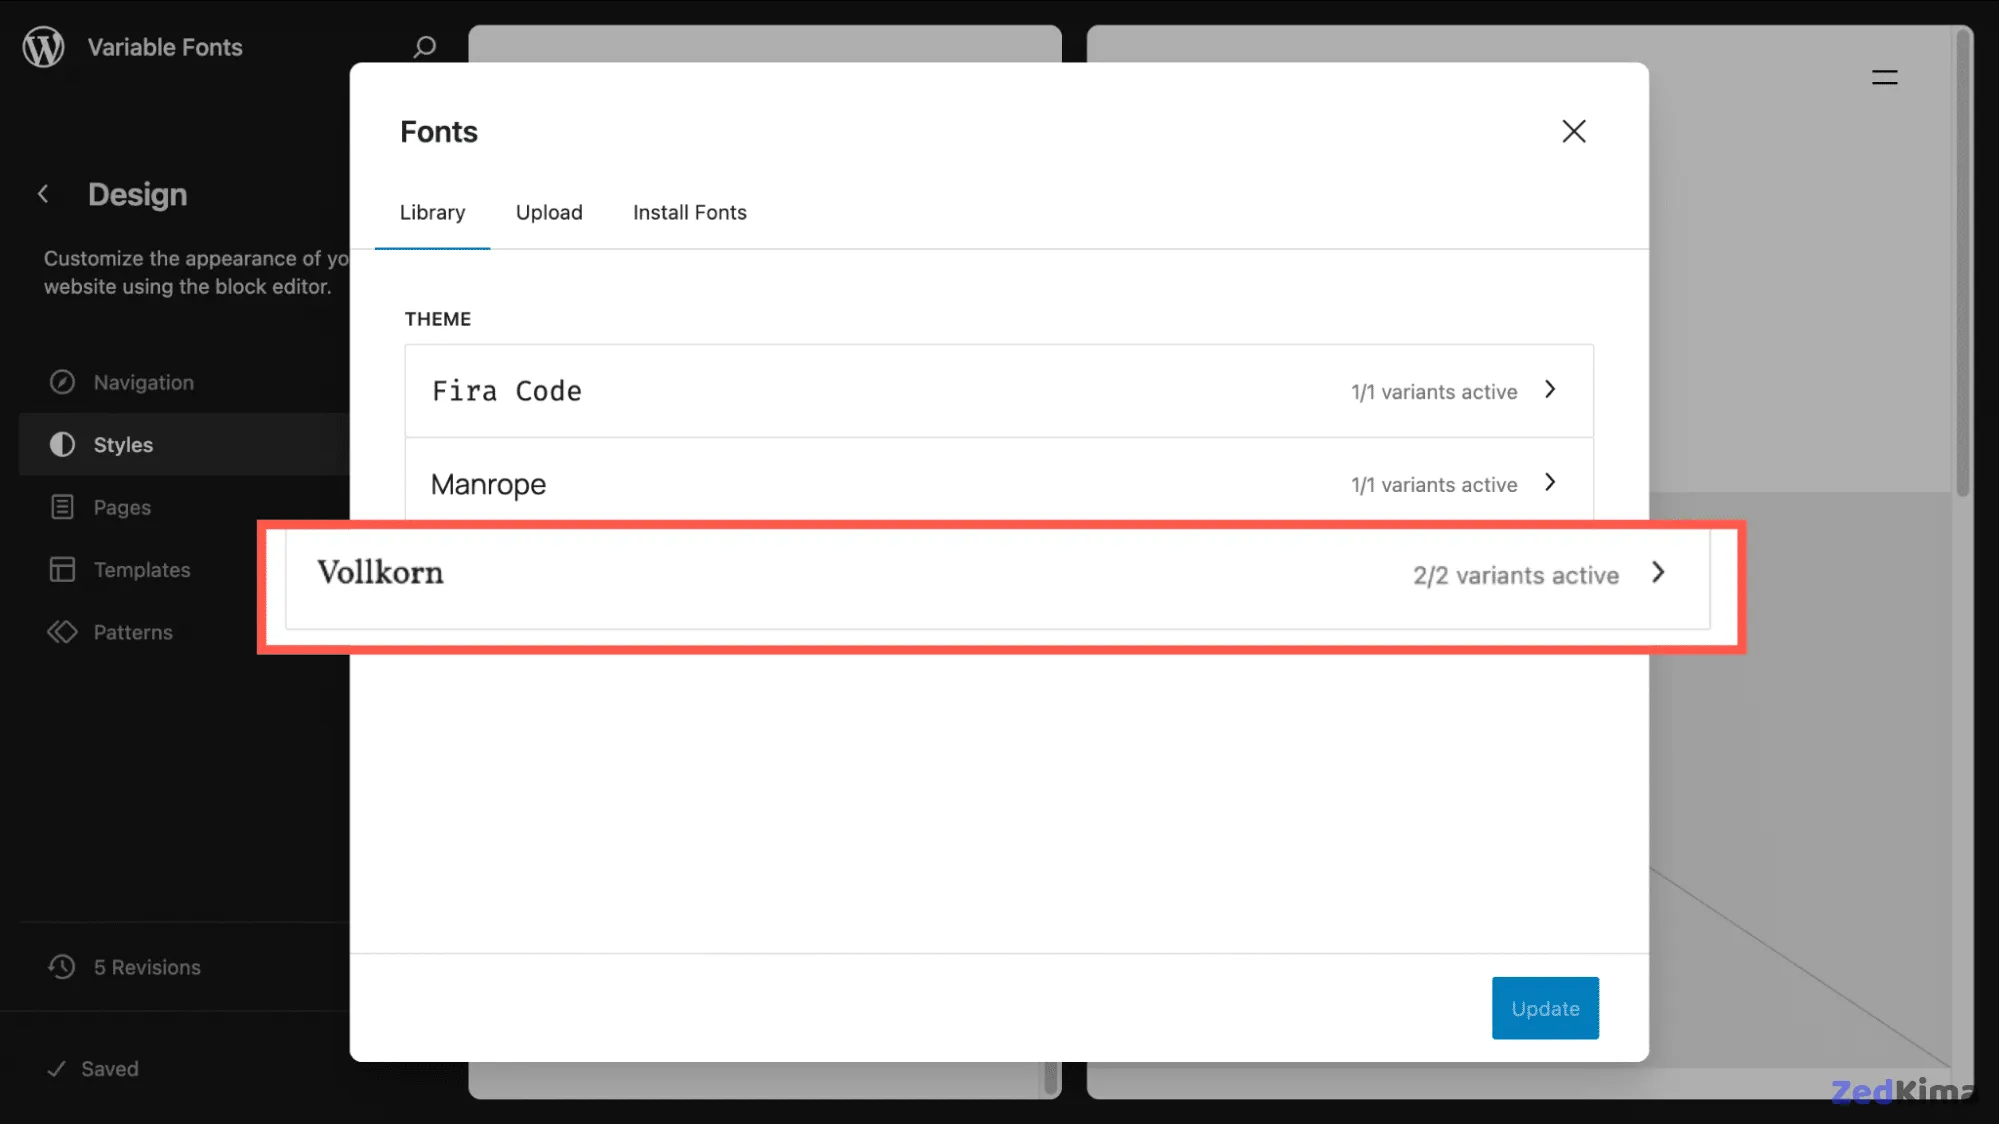Click the back arrow beside Design

pyautogui.click(x=43, y=194)
